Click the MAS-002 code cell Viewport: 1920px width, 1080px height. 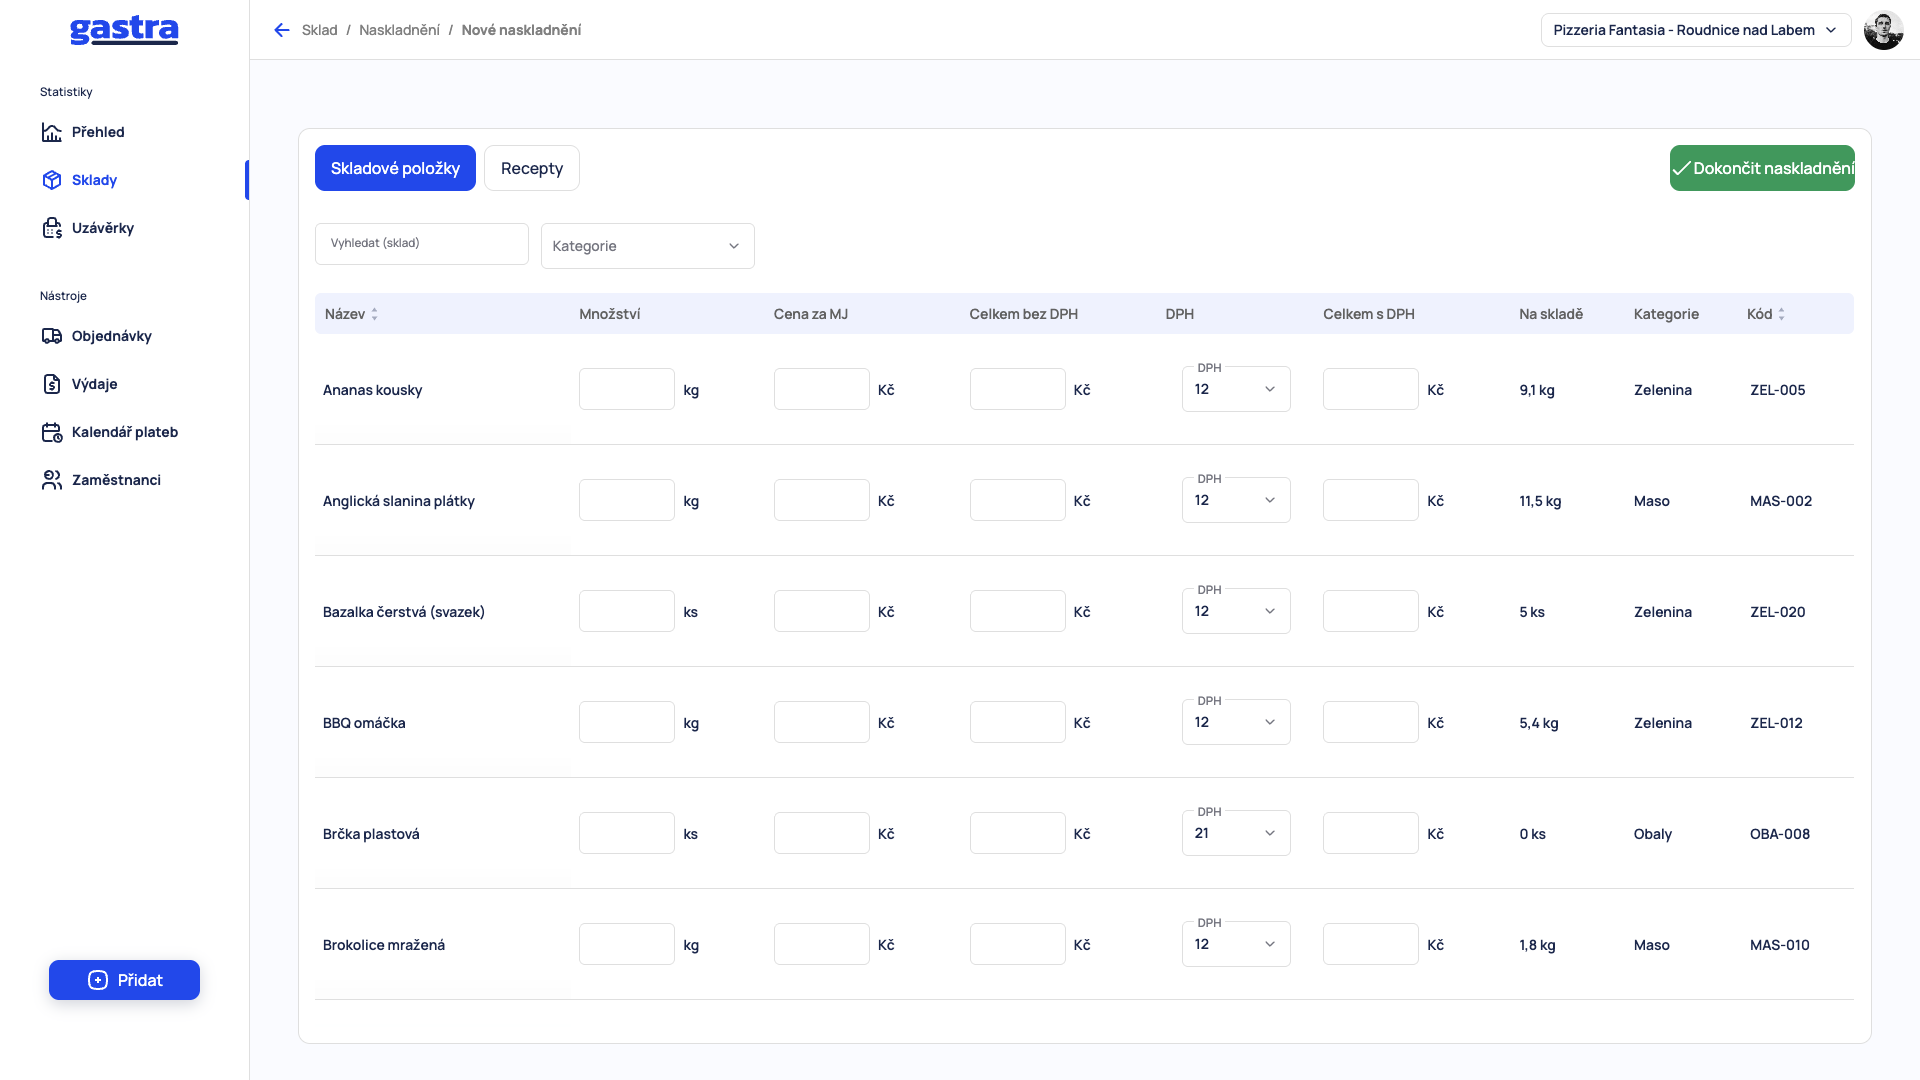[1781, 501]
